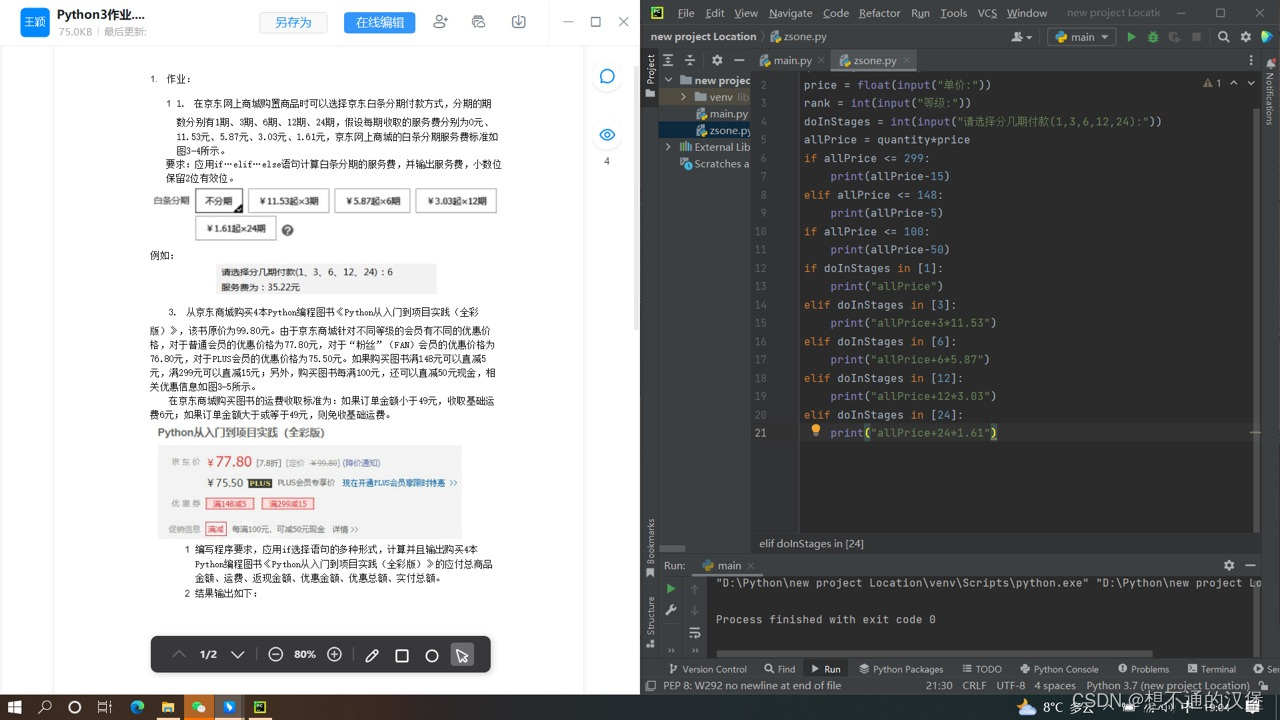
Task: Click the Expand All icon in Project panel
Action: (669, 61)
